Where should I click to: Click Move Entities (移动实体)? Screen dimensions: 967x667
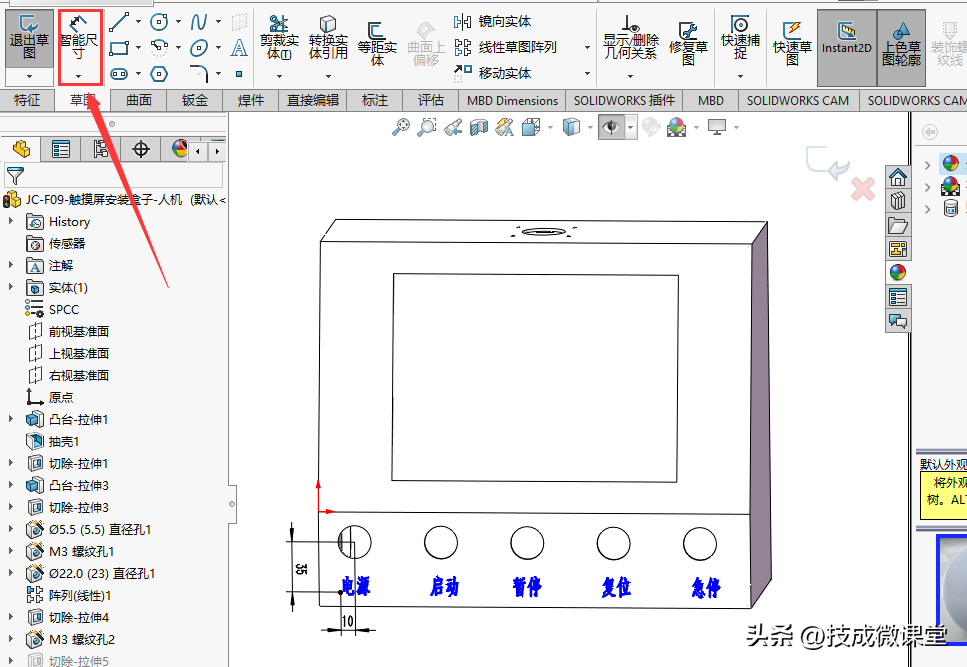[x=493, y=73]
